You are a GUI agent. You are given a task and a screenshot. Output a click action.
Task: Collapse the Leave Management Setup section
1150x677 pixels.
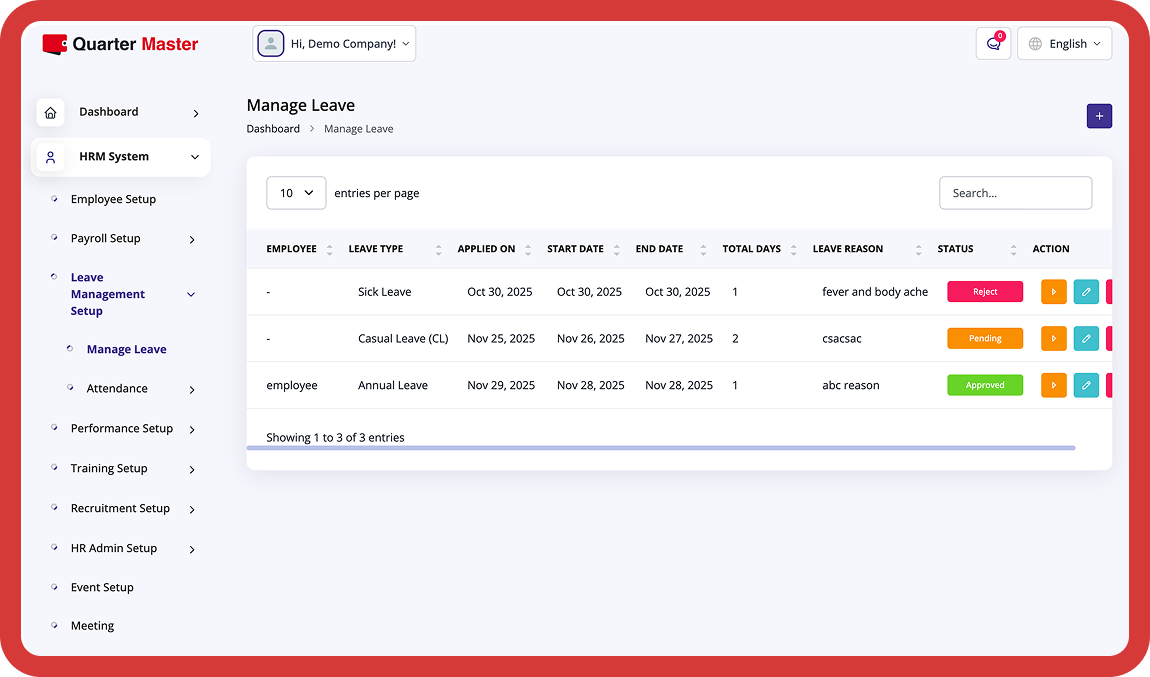(190, 294)
